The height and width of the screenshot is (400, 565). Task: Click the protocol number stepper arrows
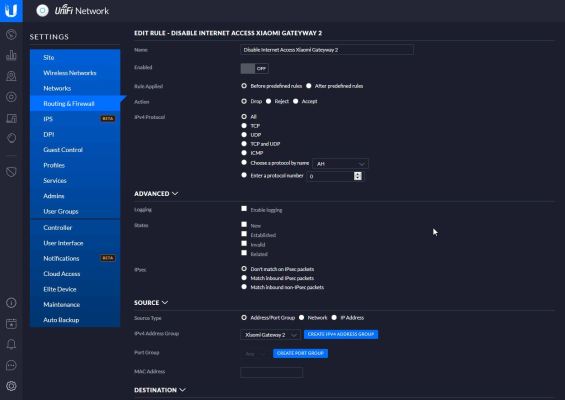pyautogui.click(x=357, y=176)
